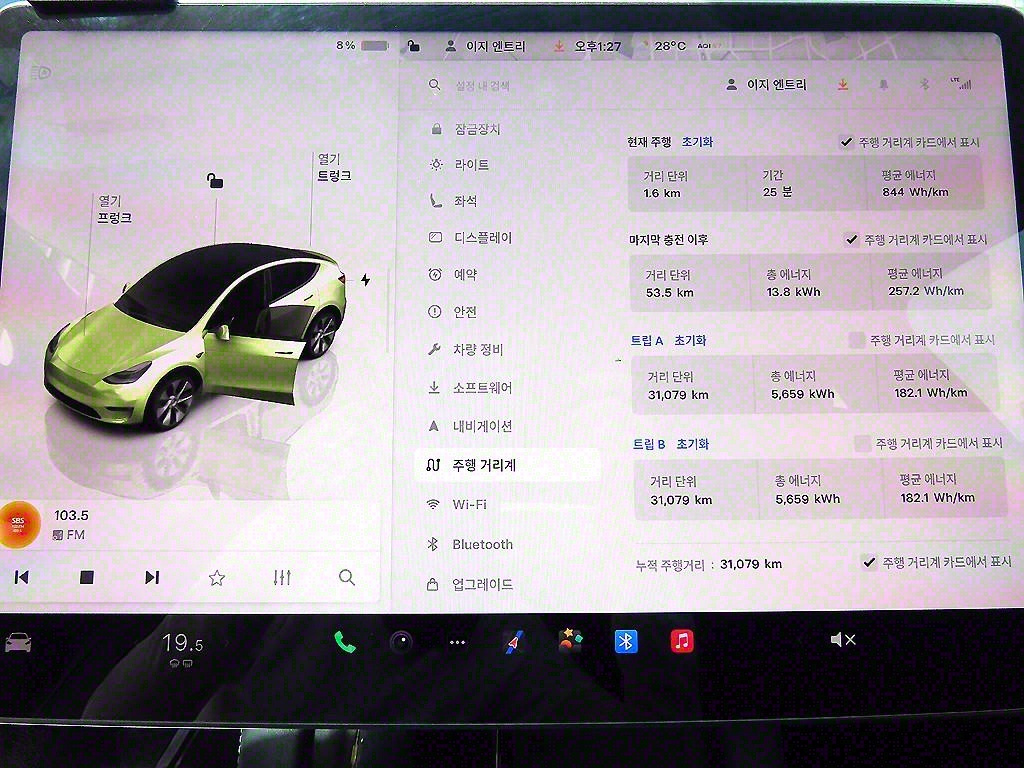Stop radio playback
1024x768 pixels.
pyautogui.click(x=87, y=577)
